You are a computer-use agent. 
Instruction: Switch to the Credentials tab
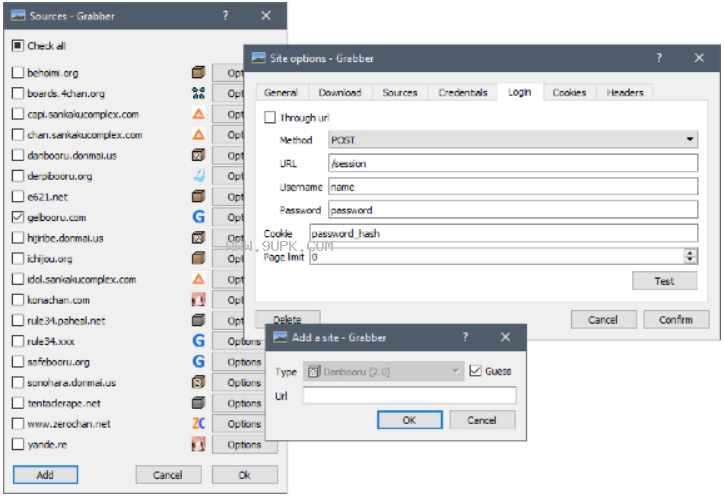coord(463,92)
